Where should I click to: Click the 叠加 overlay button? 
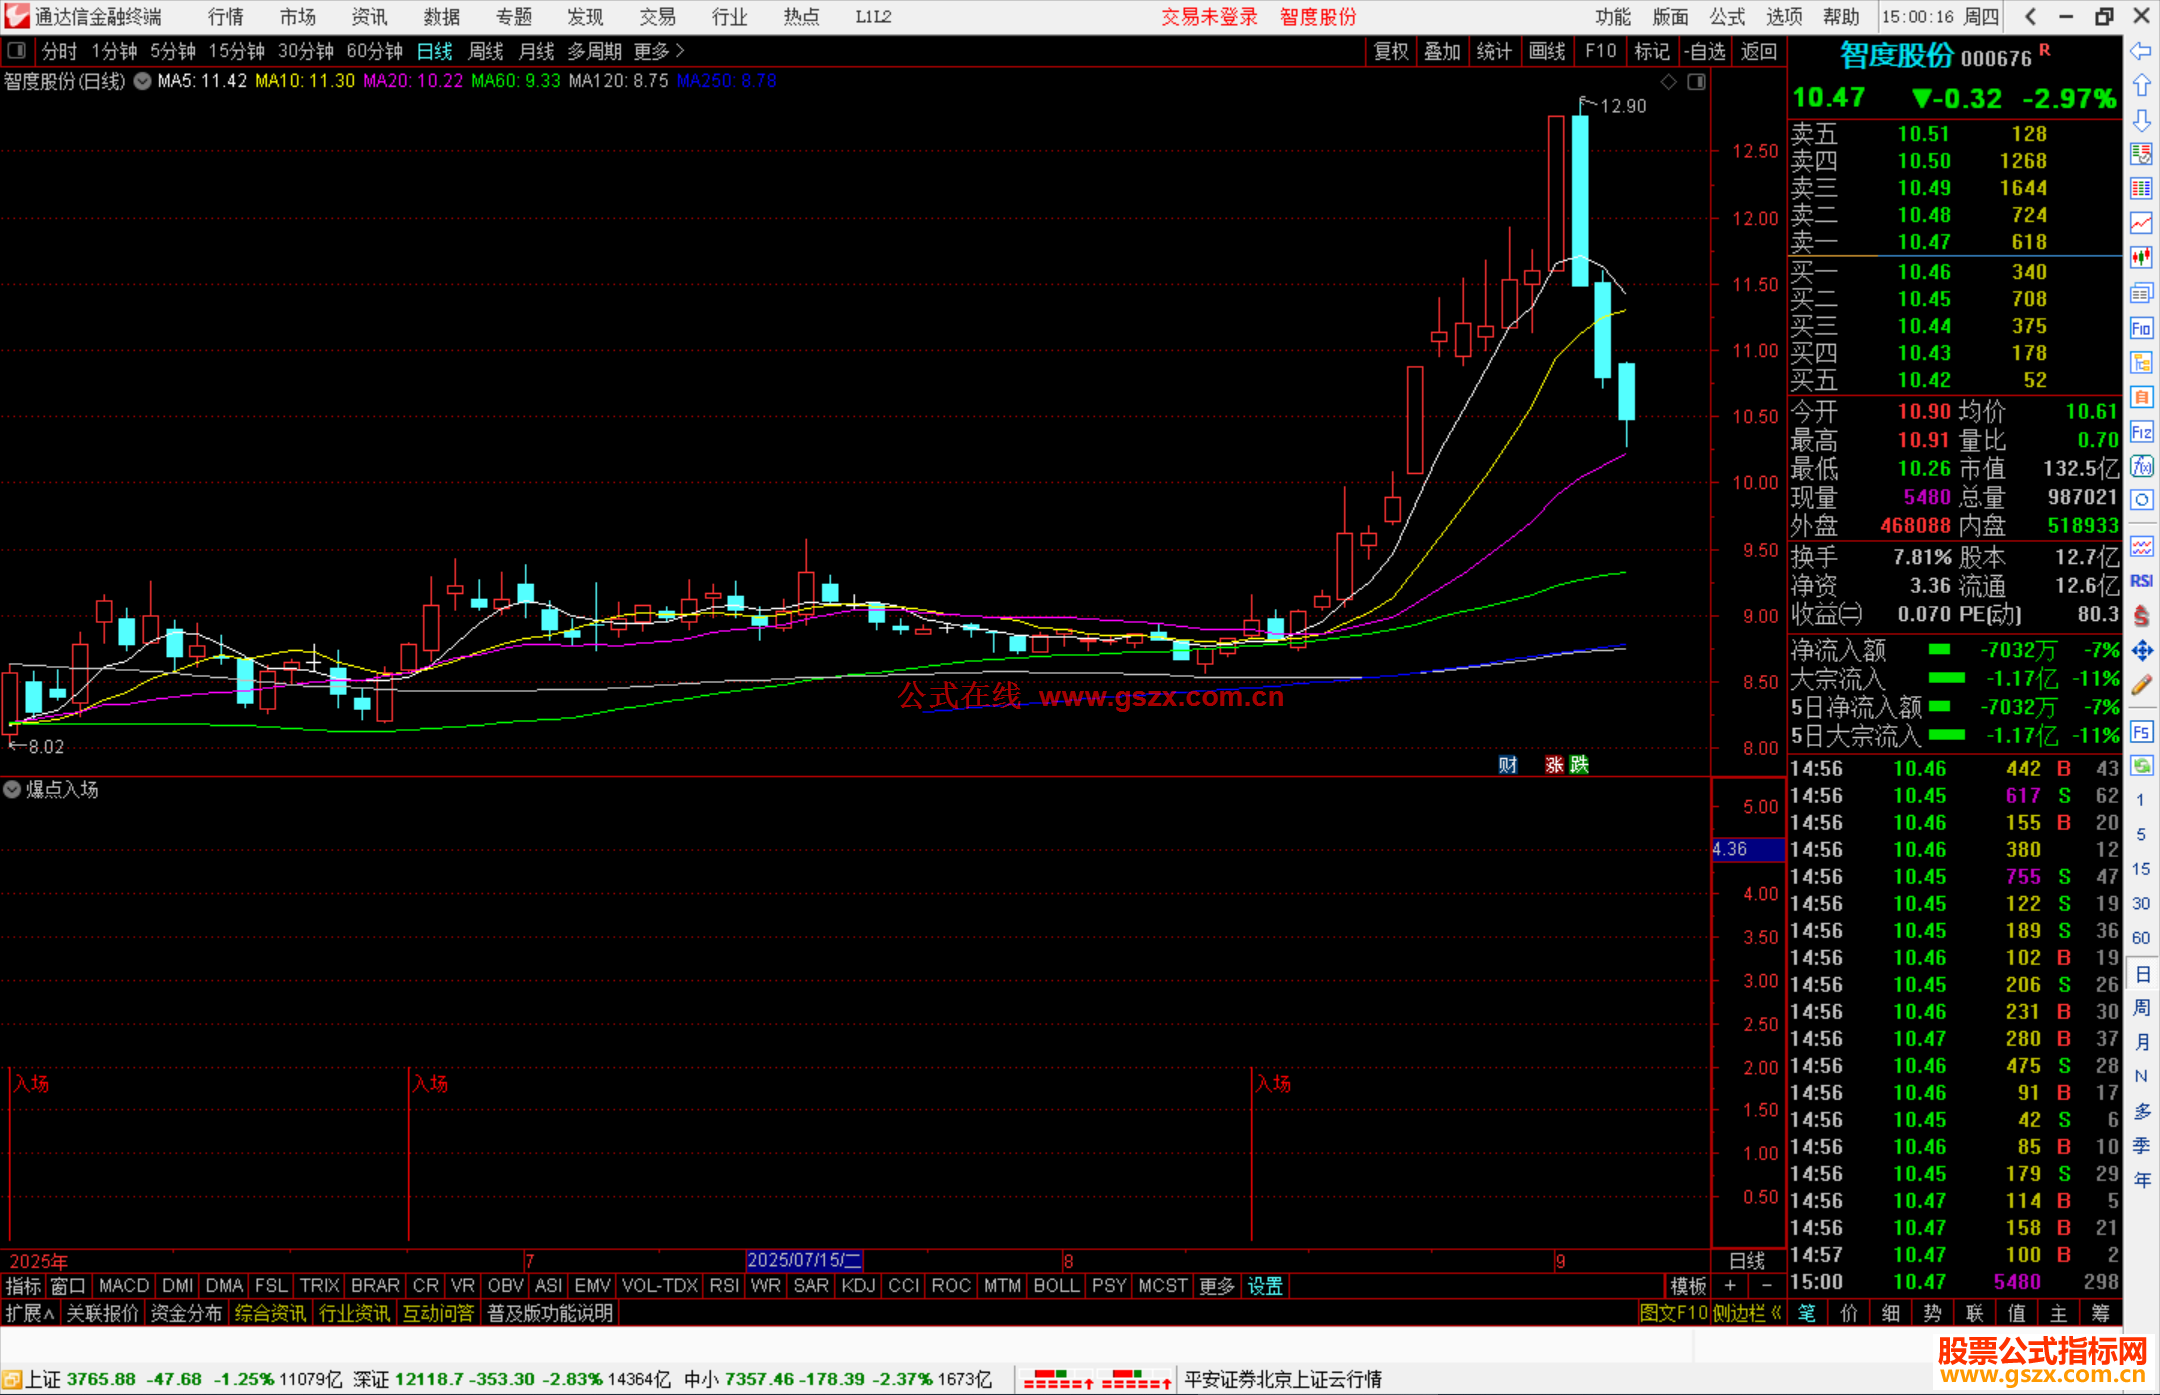point(1443,51)
